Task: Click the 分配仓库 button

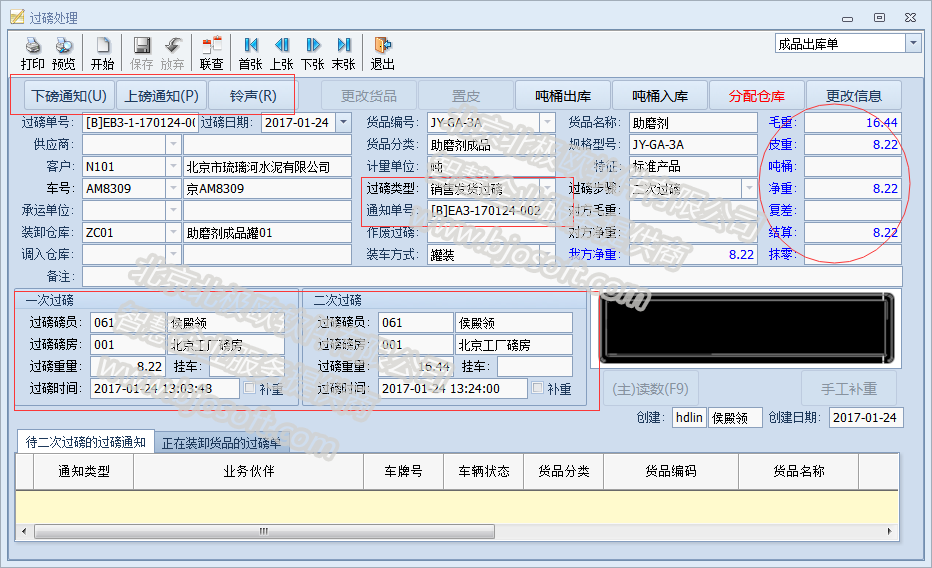Action: point(757,96)
